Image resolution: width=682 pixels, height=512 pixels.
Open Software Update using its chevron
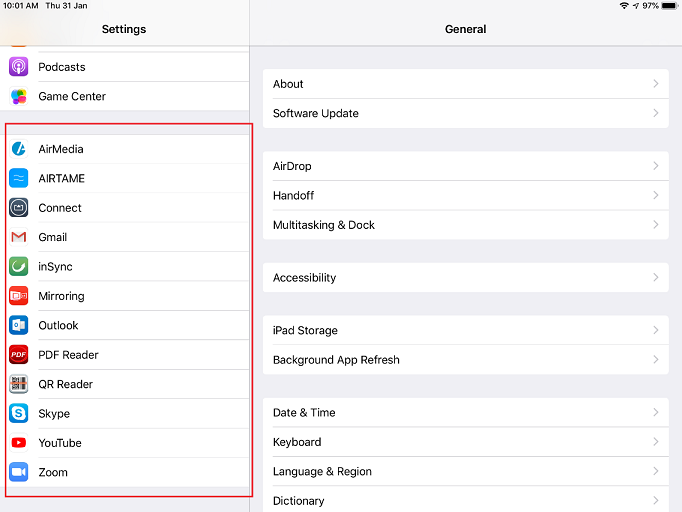pyautogui.click(x=656, y=113)
